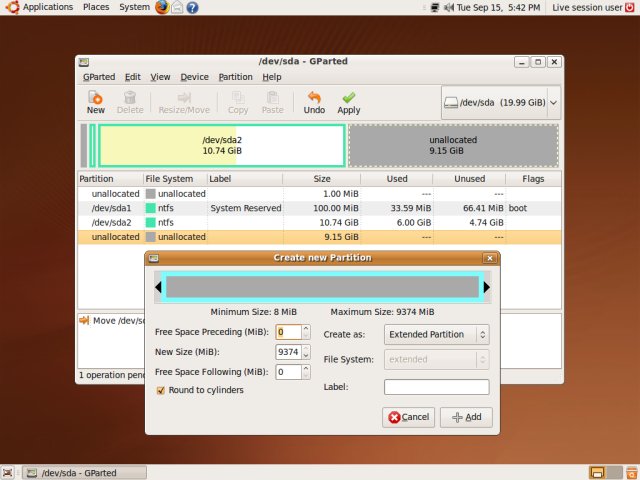Image resolution: width=640 pixels, height=480 pixels.
Task: Open the /dev/sda device selector dropdown
Action: click(500, 101)
